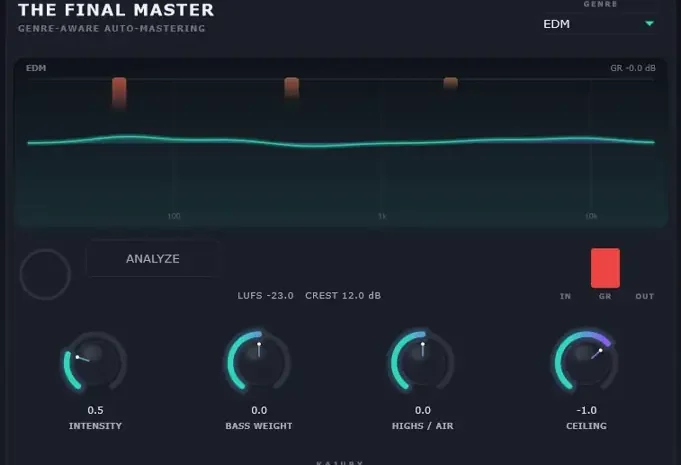Click the Ceiling knob

(586, 363)
